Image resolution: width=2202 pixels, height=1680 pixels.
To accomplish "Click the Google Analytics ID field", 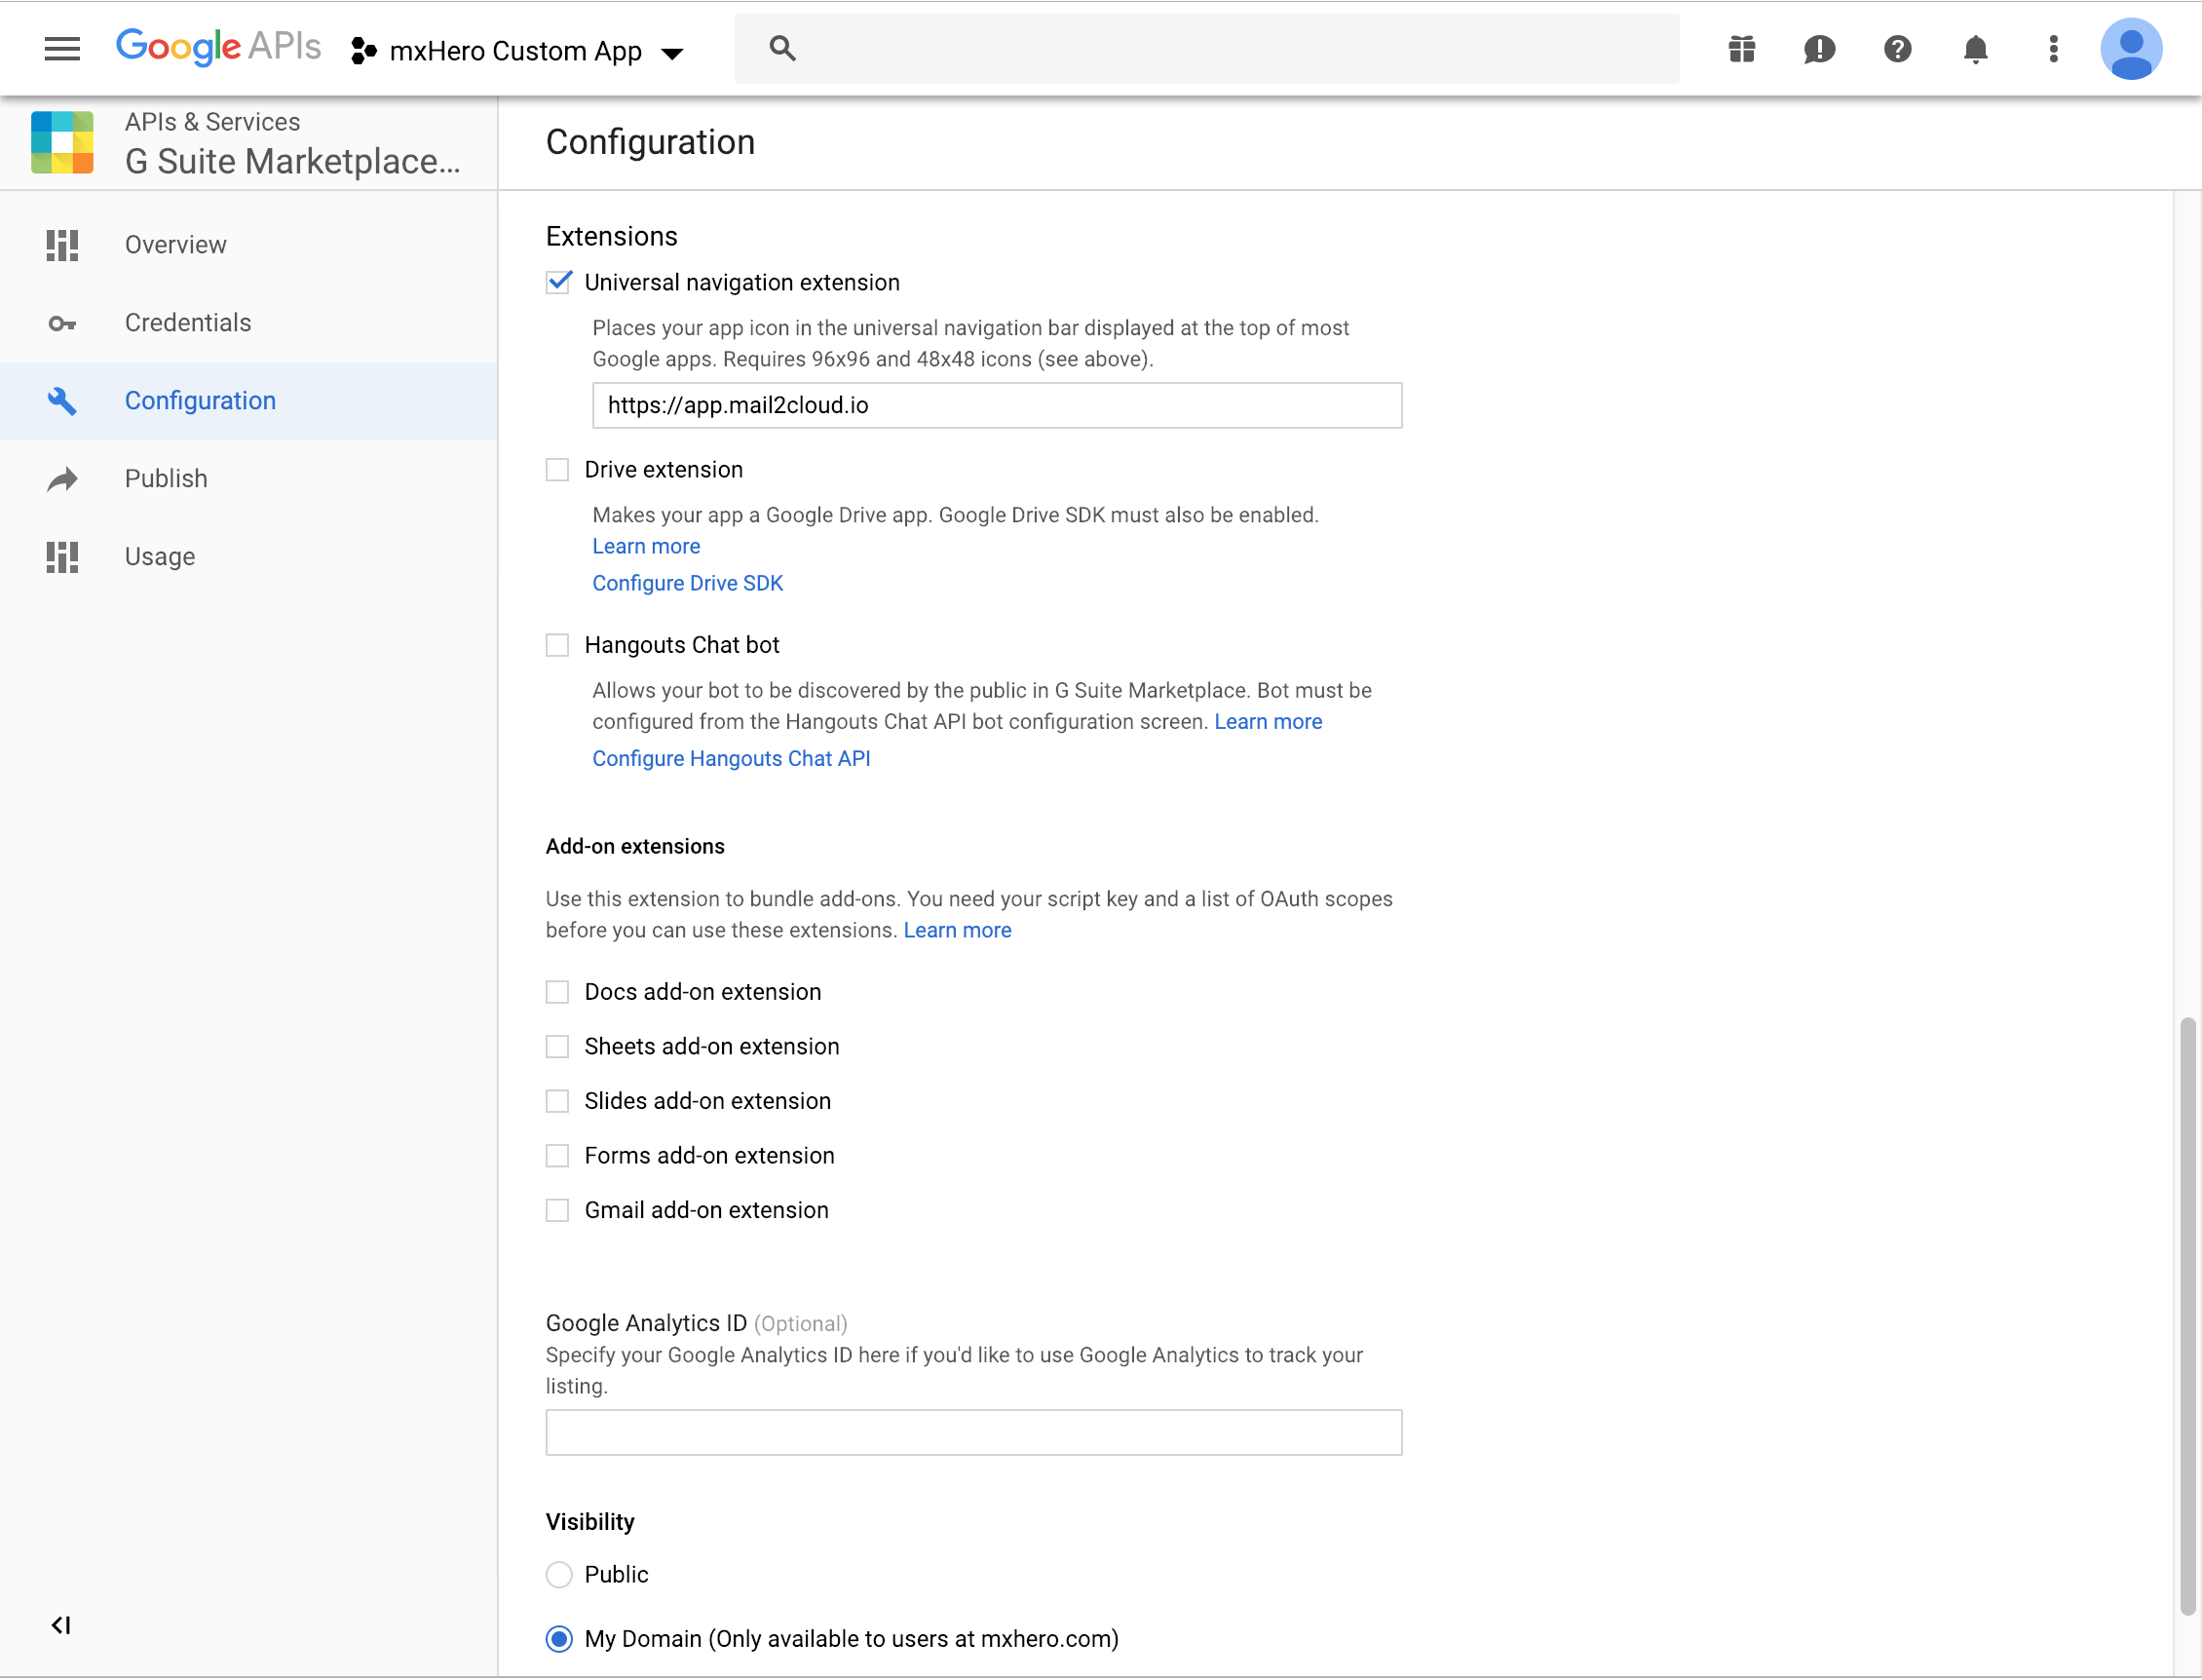I will click(x=974, y=1432).
